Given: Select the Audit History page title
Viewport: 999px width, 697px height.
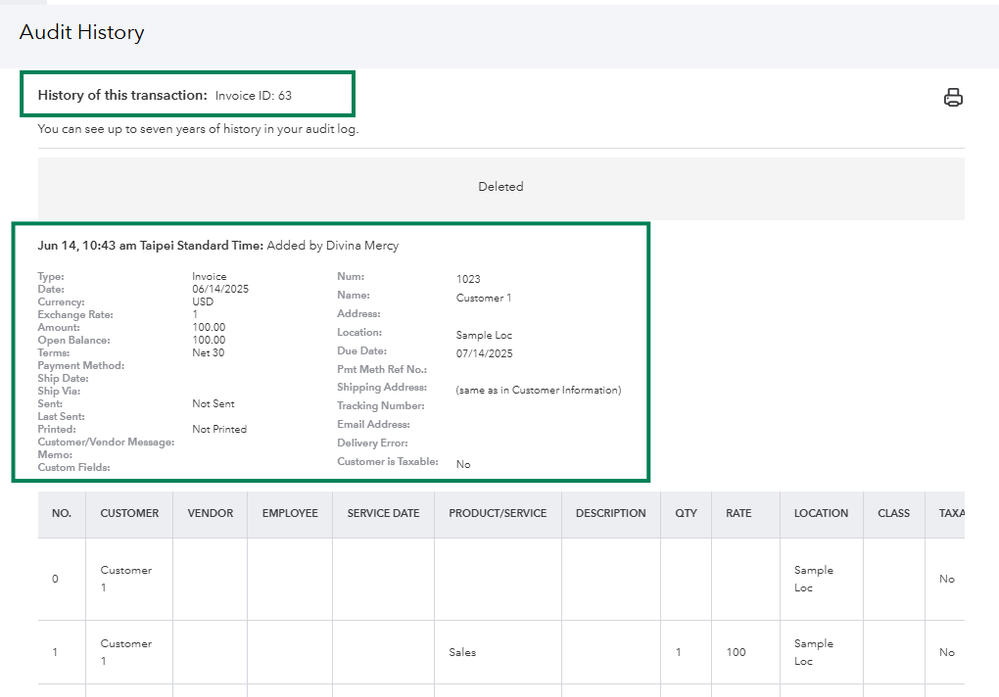Looking at the screenshot, I should pyautogui.click(x=82, y=32).
